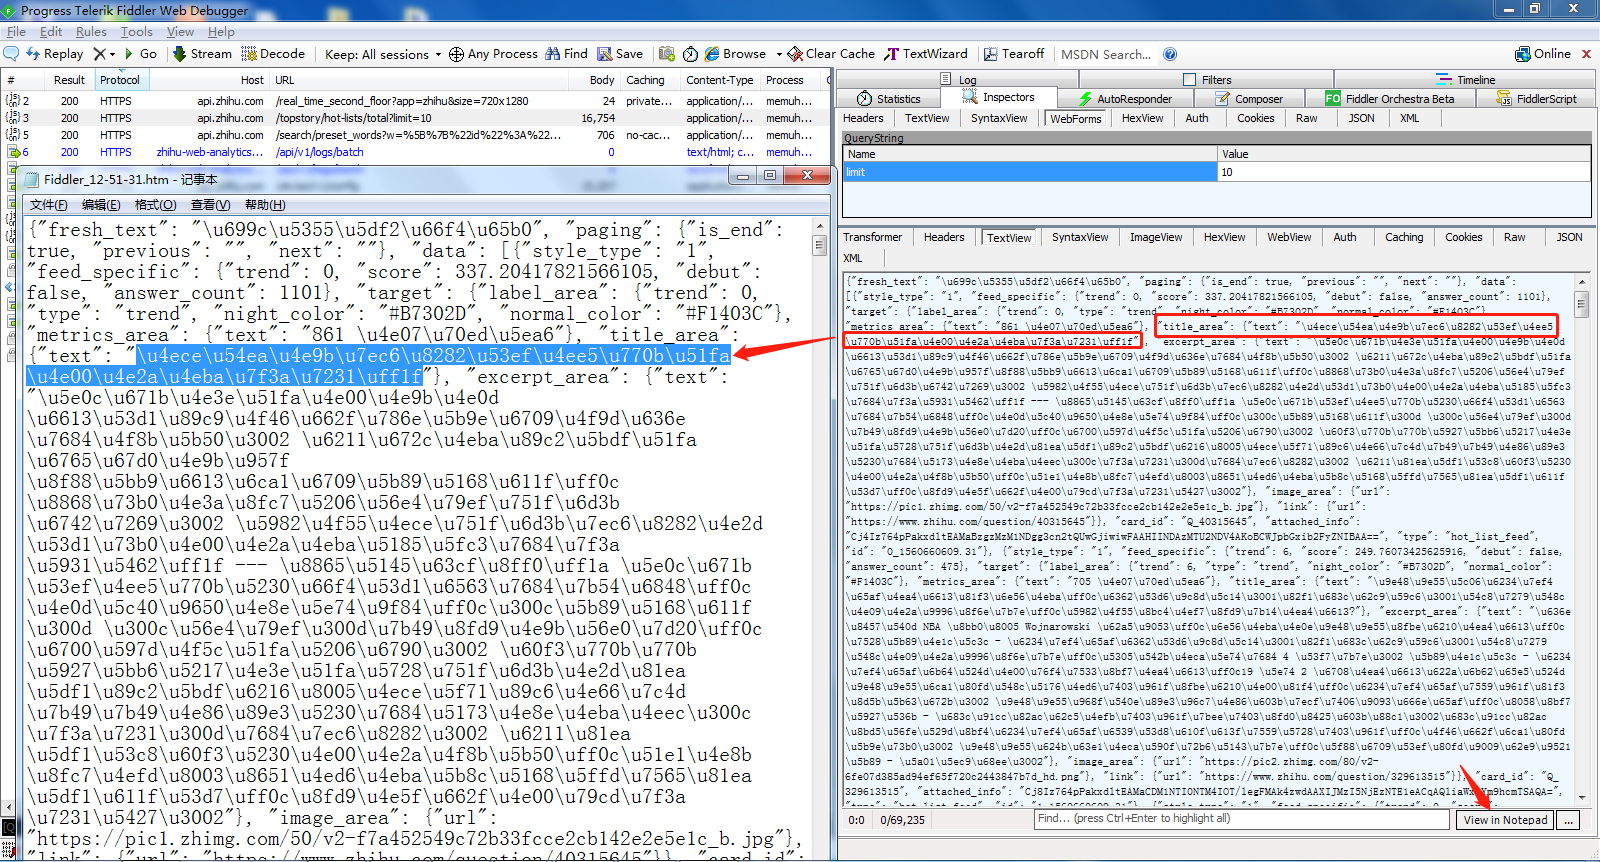Click Notepad vertical scrollbar up arrow

point(820,227)
